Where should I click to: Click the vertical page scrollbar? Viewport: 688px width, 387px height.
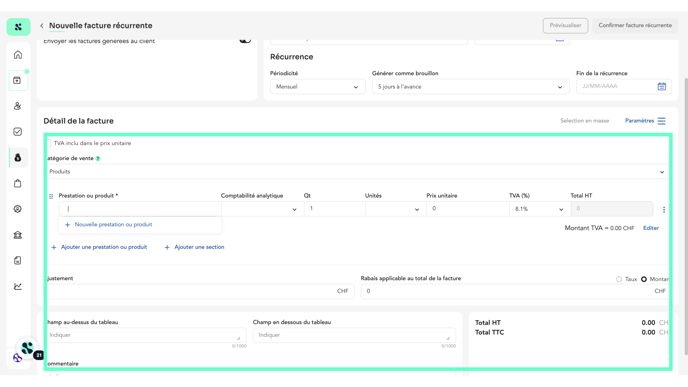tap(686, 216)
